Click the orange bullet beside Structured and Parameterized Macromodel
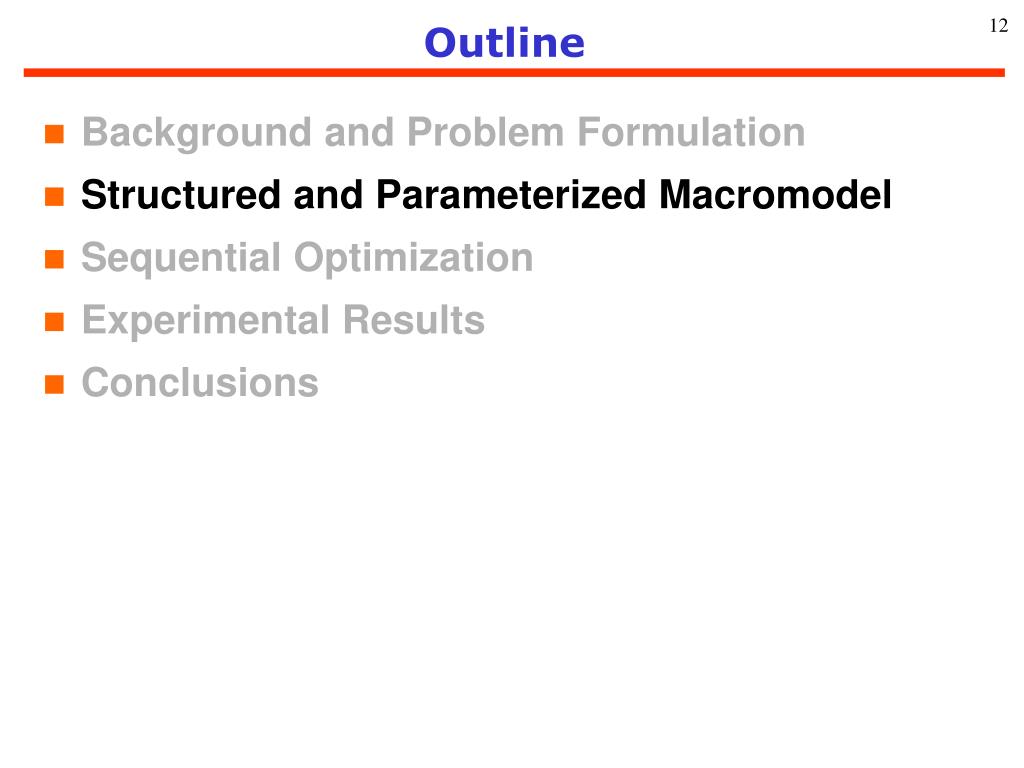 (54, 197)
